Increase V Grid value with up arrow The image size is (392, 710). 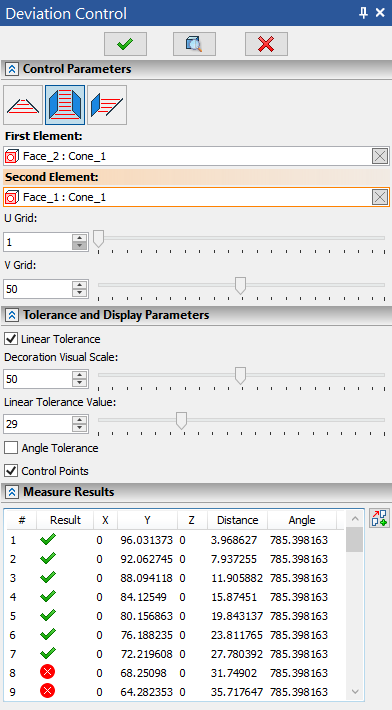pyautogui.click(x=79, y=284)
